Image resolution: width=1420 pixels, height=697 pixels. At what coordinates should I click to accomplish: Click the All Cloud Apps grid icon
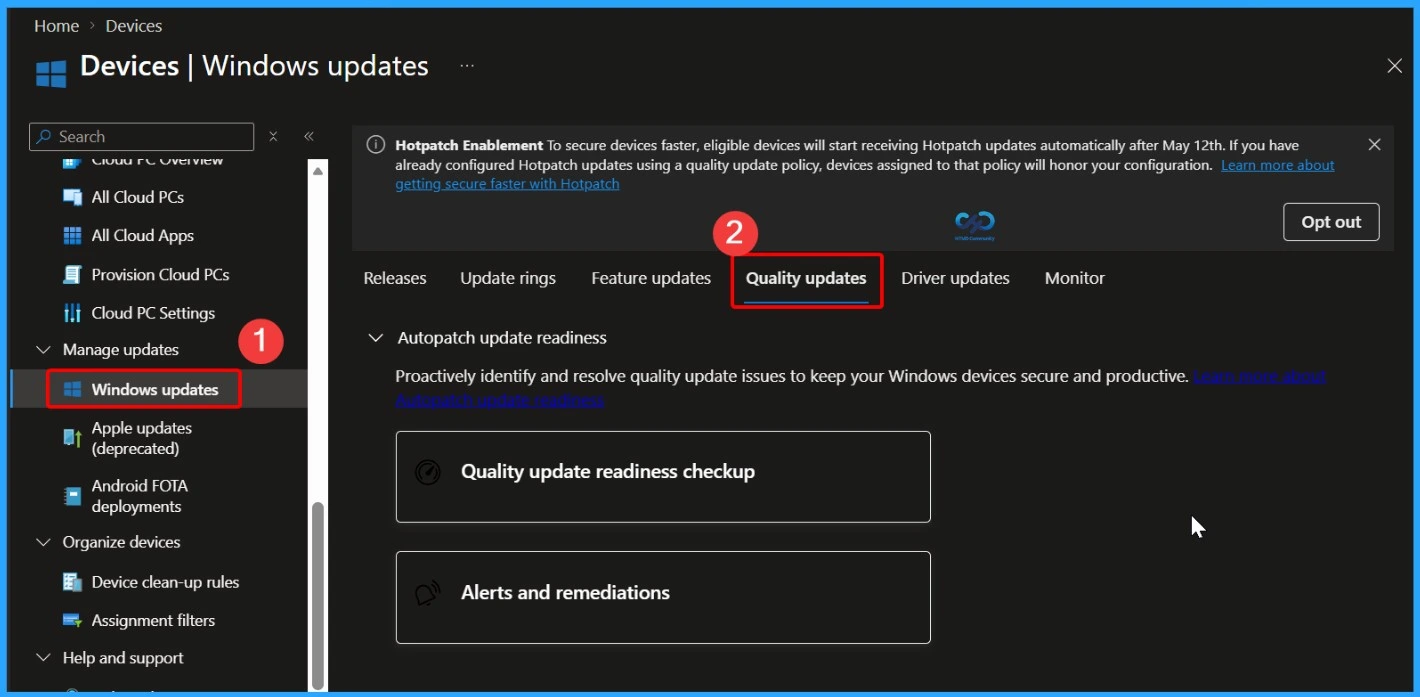(72, 236)
